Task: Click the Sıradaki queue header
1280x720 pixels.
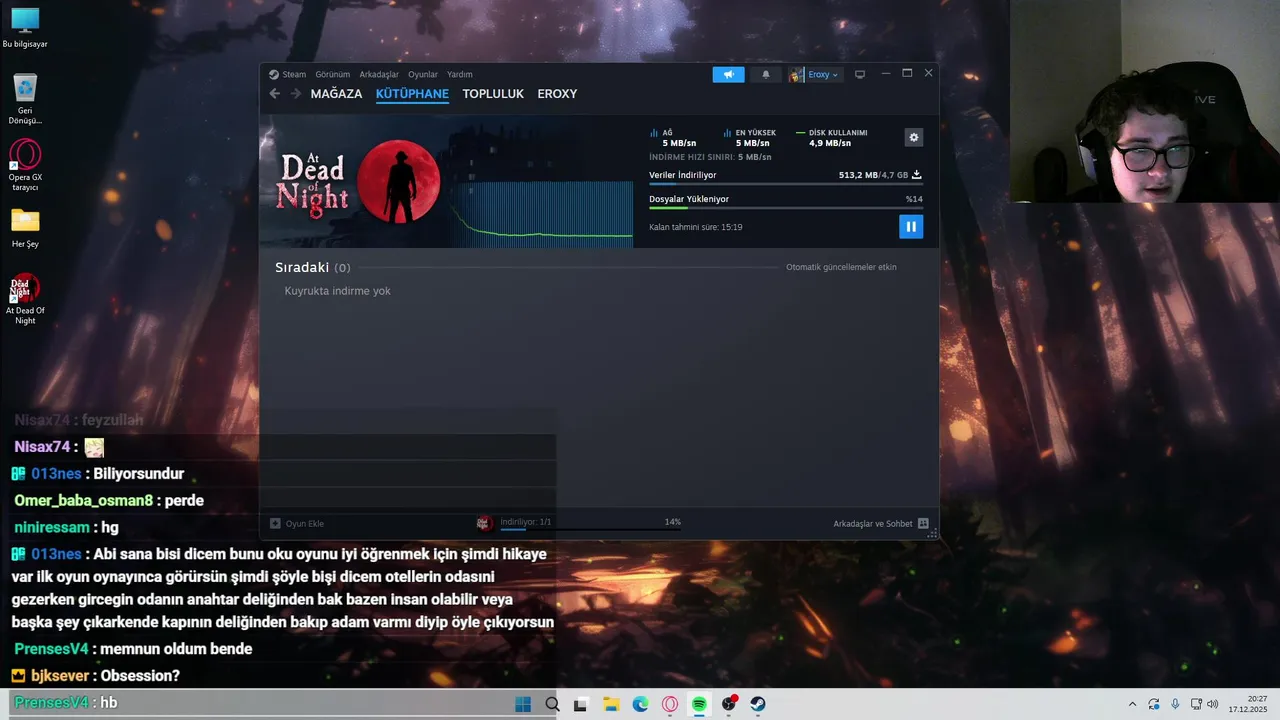Action: coord(312,268)
